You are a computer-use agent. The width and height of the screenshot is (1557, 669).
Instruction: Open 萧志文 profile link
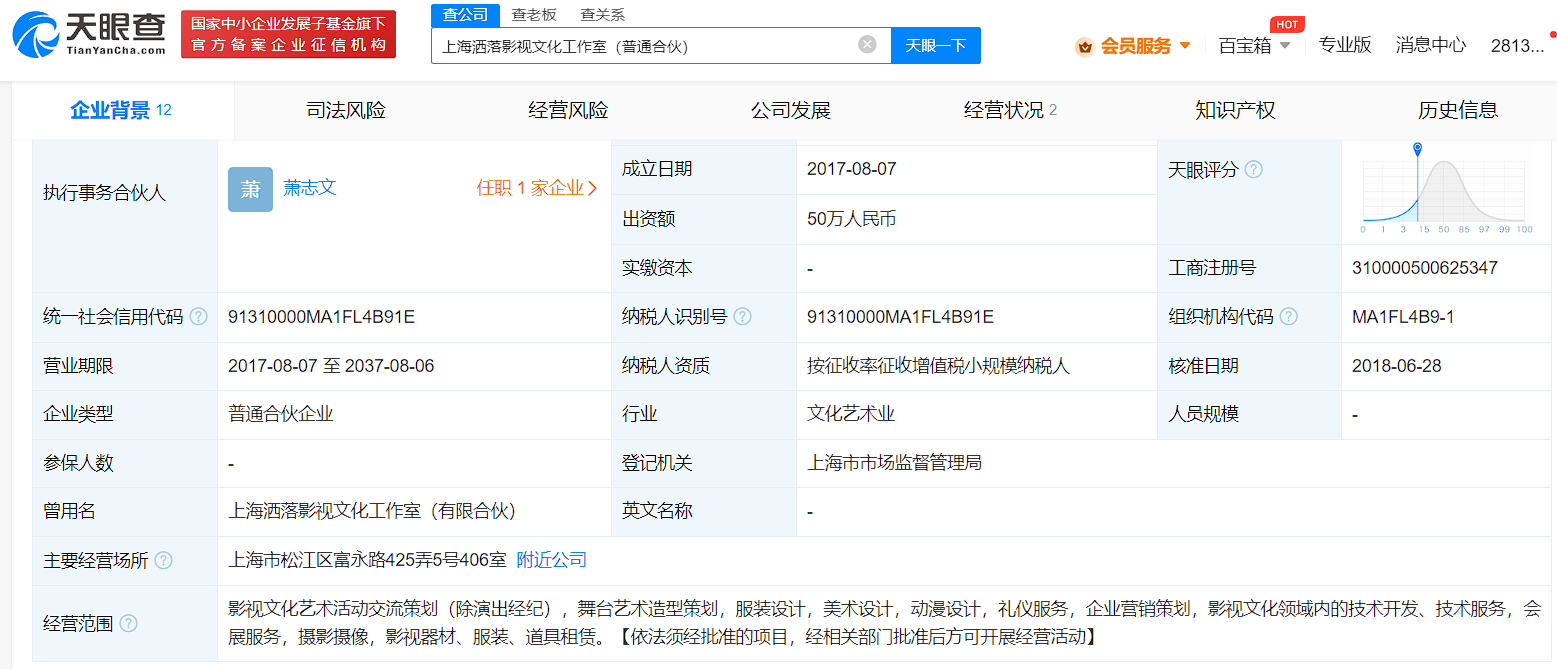click(310, 187)
